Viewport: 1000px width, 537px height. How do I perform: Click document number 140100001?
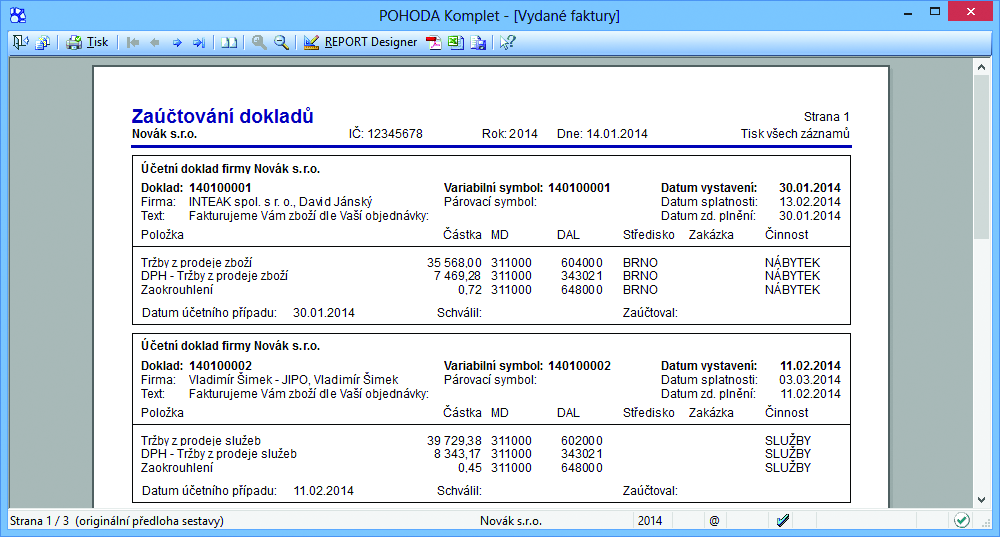click(220, 188)
